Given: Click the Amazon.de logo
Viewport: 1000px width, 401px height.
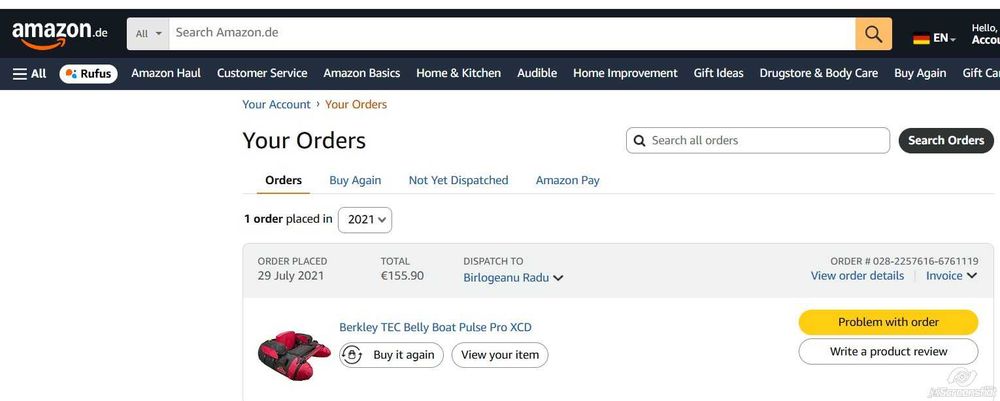Looking at the screenshot, I should tap(59, 34).
